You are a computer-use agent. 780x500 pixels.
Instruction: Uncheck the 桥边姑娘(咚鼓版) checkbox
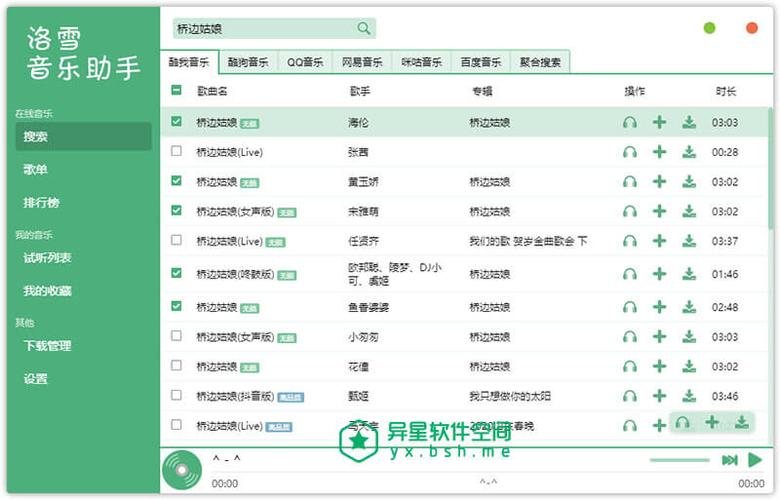pos(176,273)
